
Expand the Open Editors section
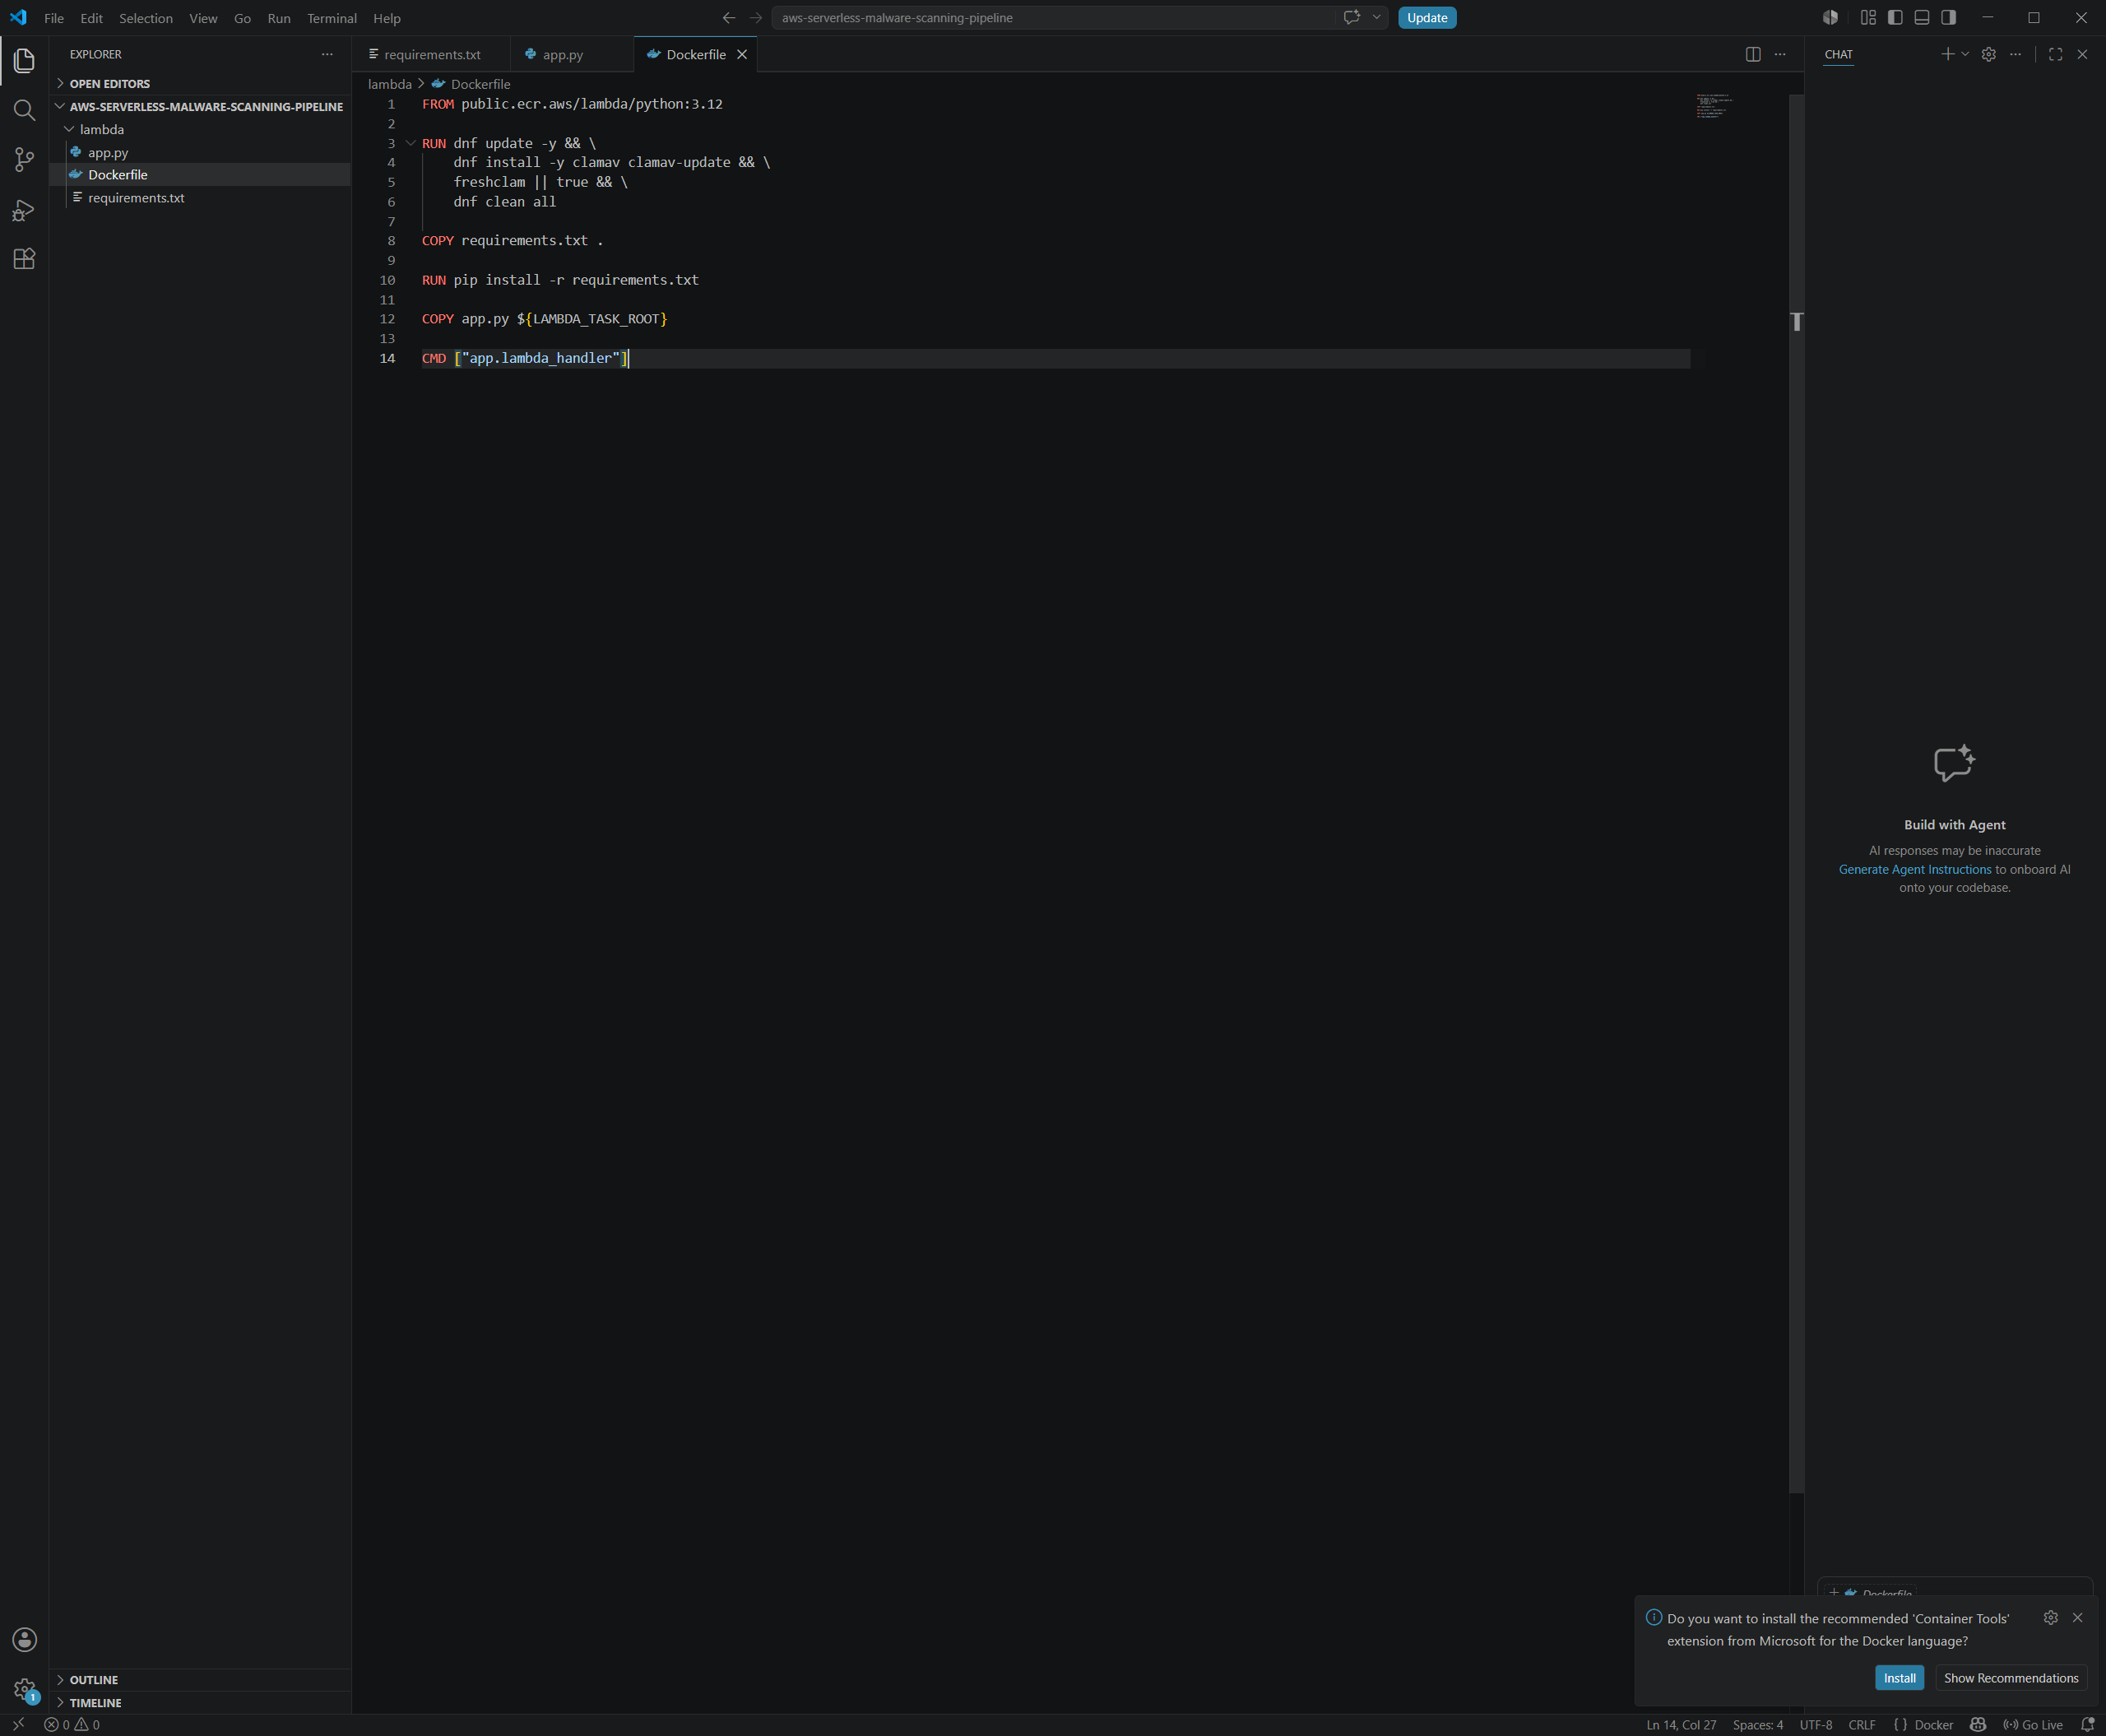coord(200,83)
